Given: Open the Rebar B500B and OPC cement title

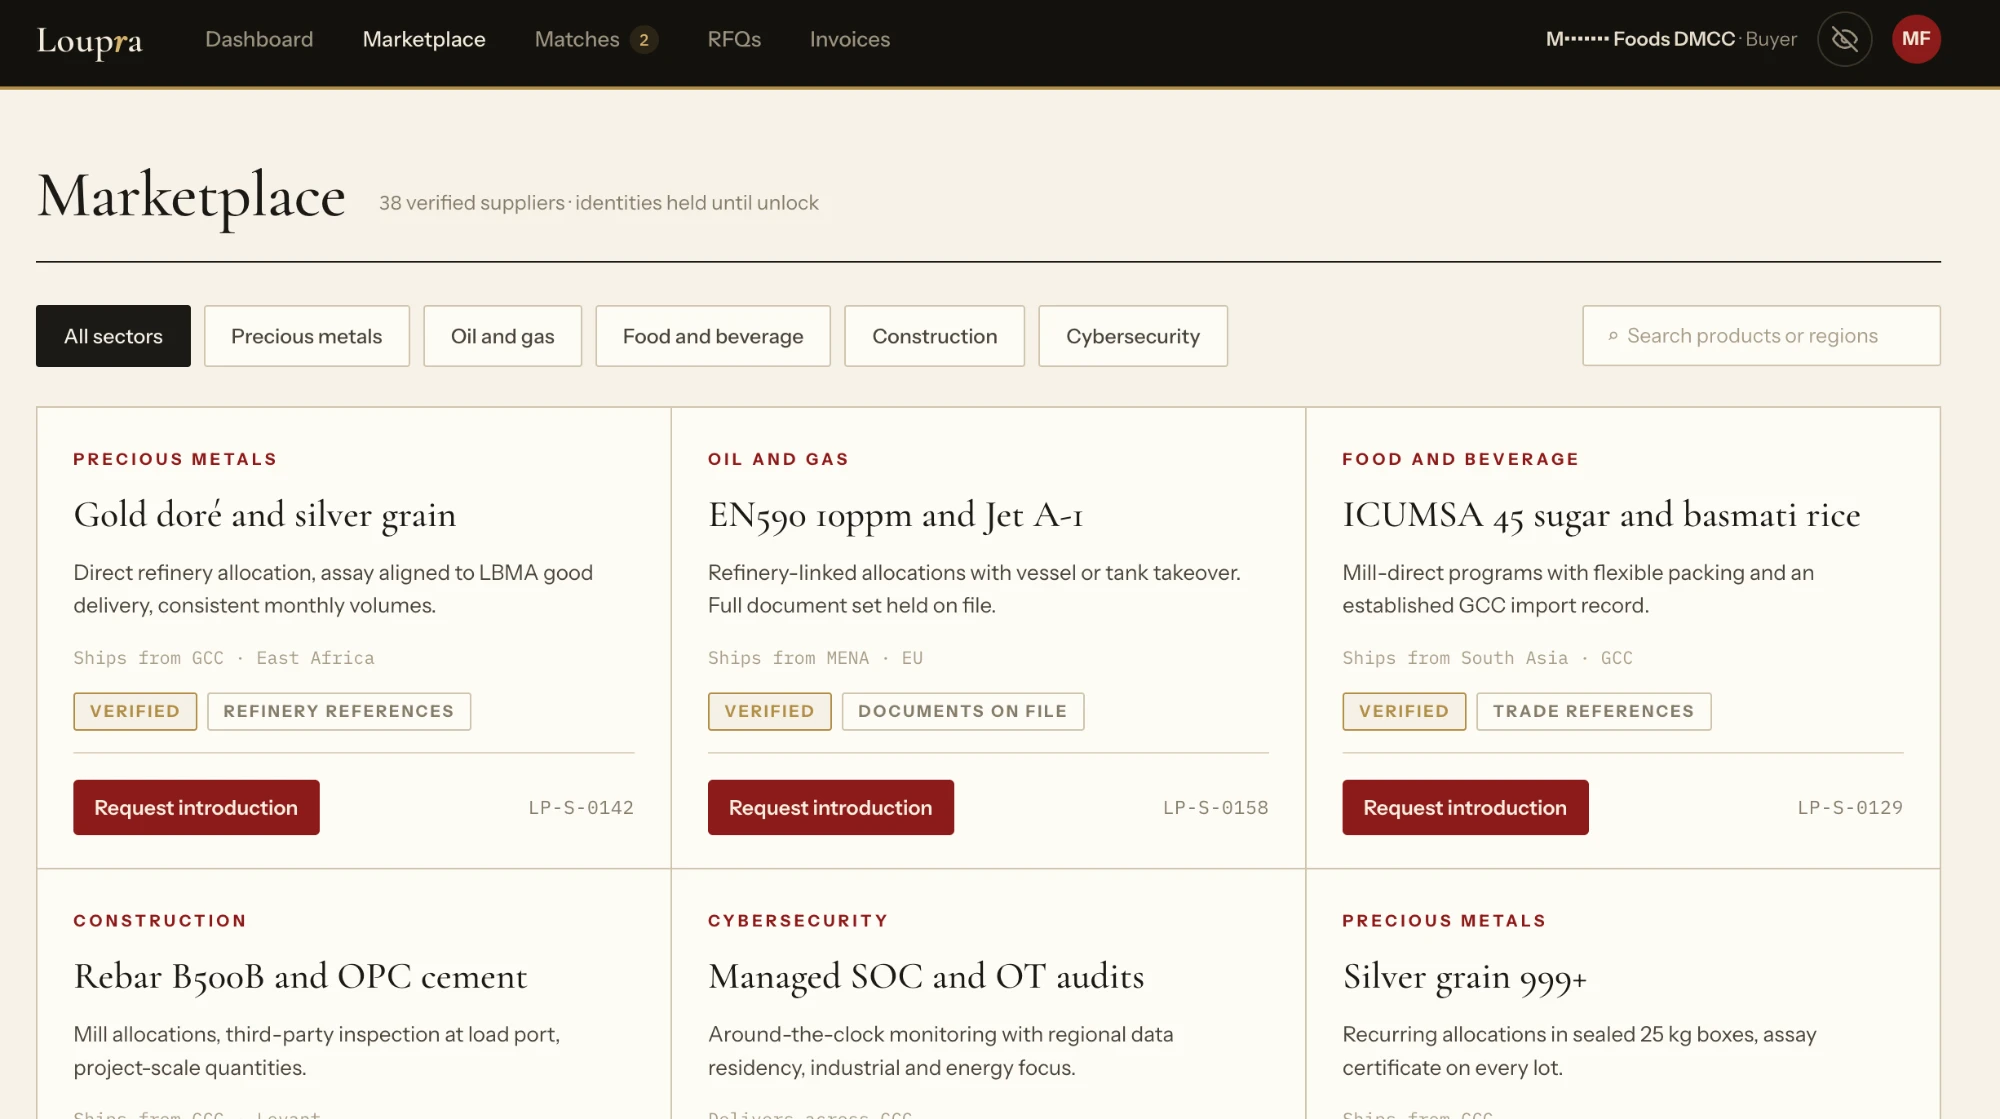Looking at the screenshot, I should pyautogui.click(x=300, y=977).
